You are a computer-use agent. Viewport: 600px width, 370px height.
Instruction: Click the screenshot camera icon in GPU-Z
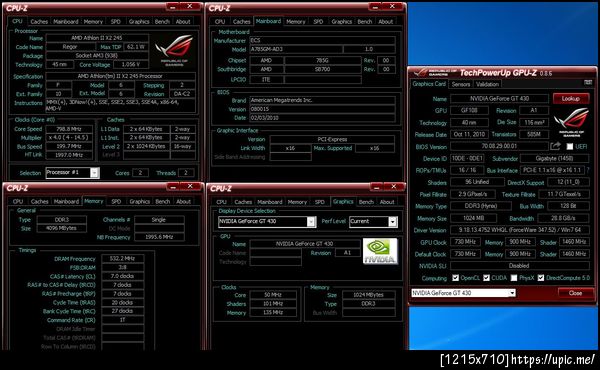pyautogui.click(x=588, y=83)
